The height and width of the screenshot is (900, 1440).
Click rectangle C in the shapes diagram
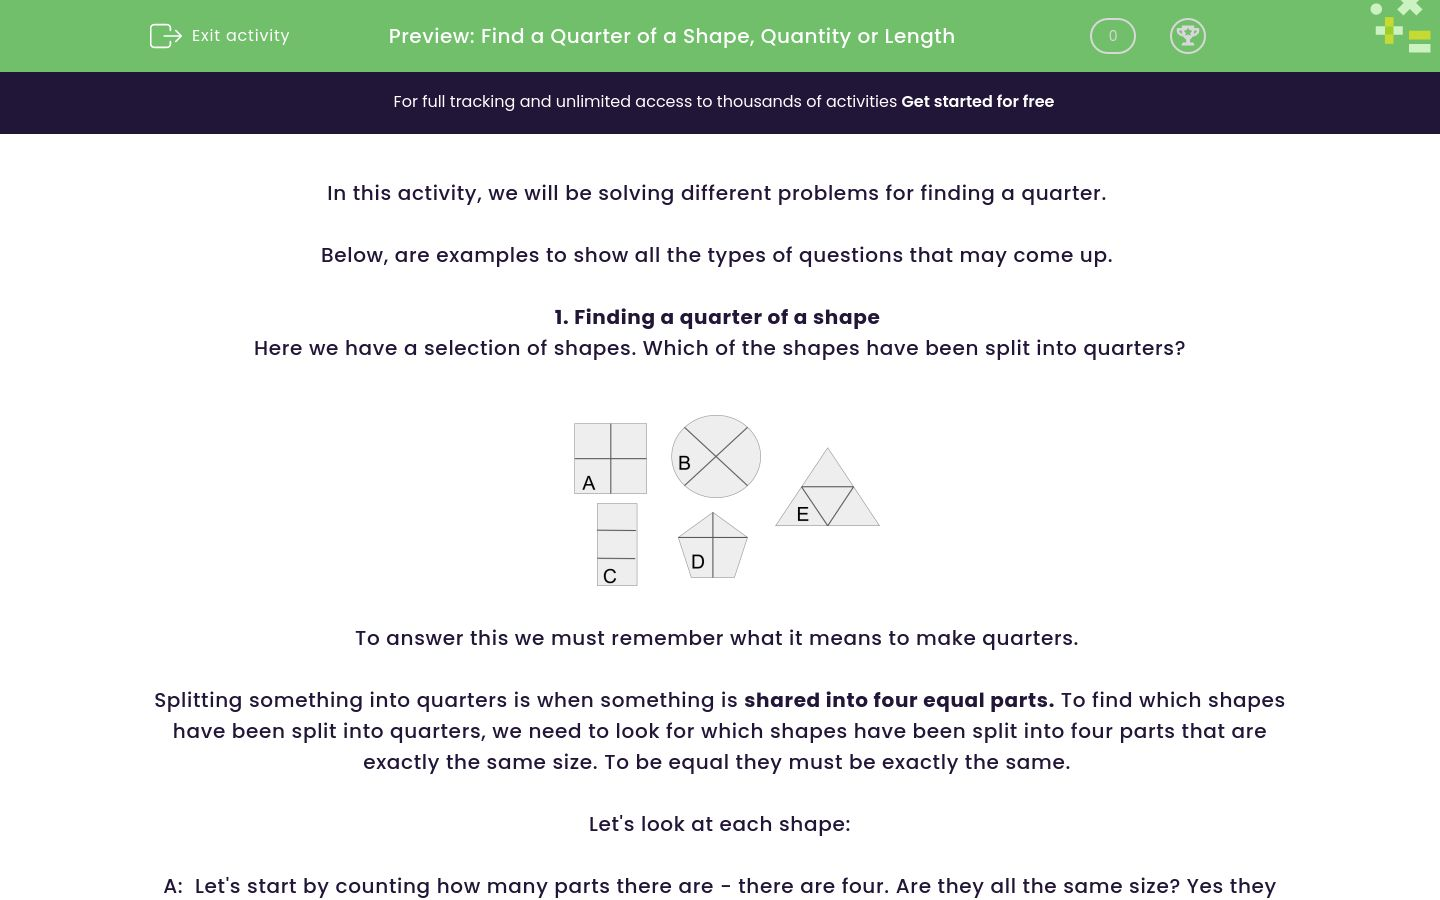click(x=616, y=544)
